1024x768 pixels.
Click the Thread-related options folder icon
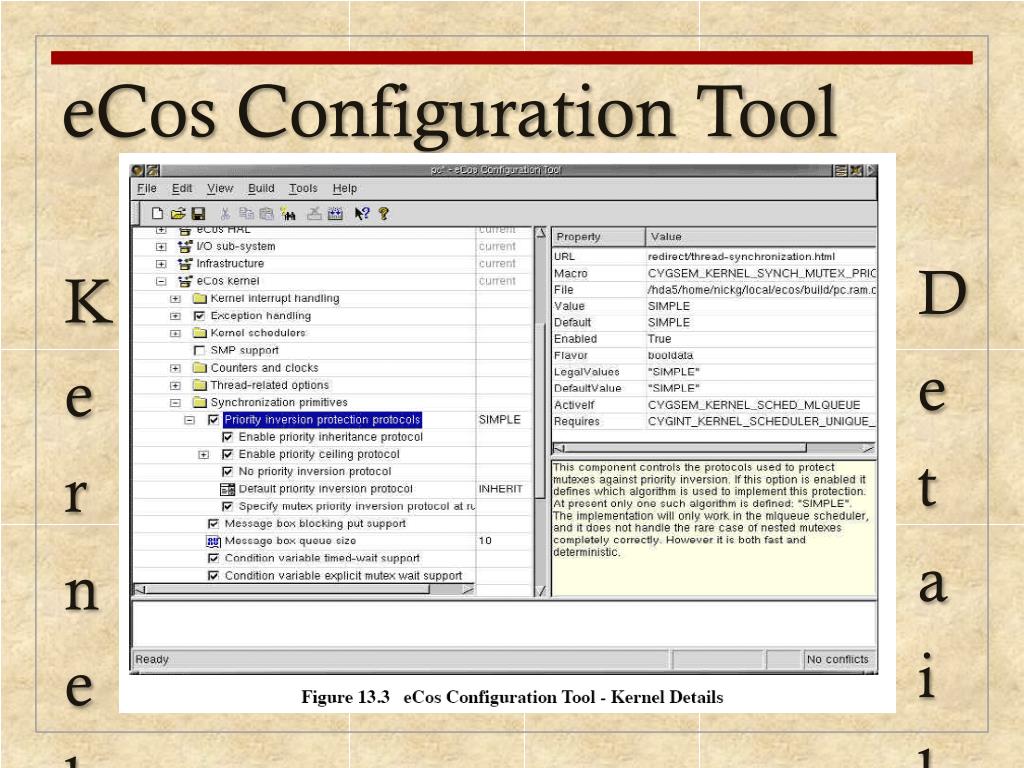point(200,385)
